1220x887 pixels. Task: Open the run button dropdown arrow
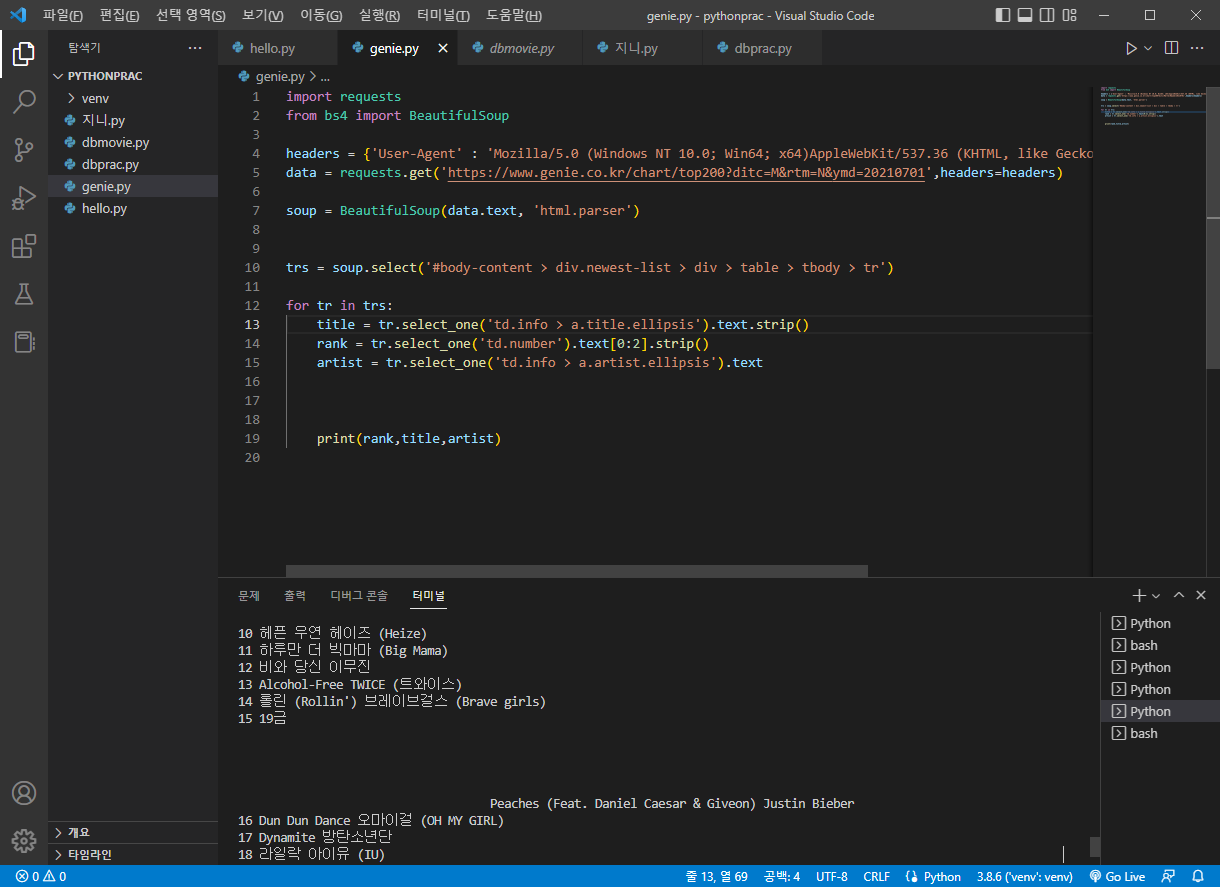coord(1148,48)
